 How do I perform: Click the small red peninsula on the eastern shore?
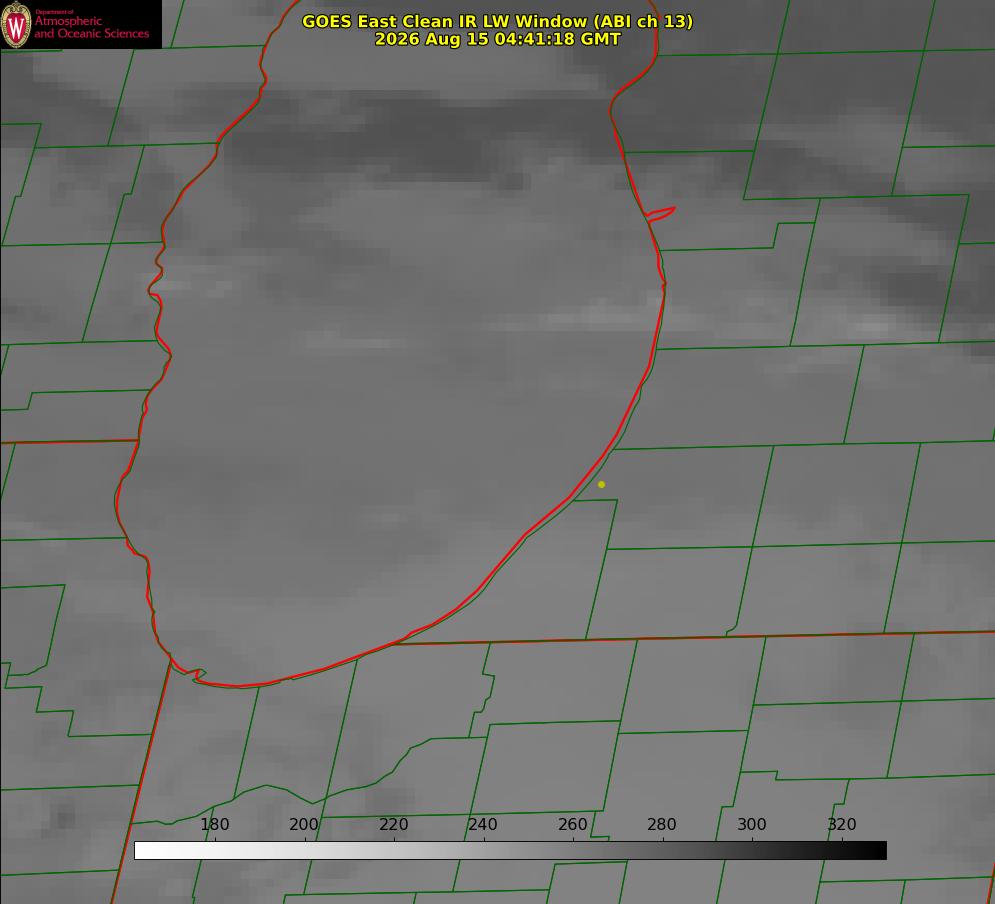coord(661,214)
